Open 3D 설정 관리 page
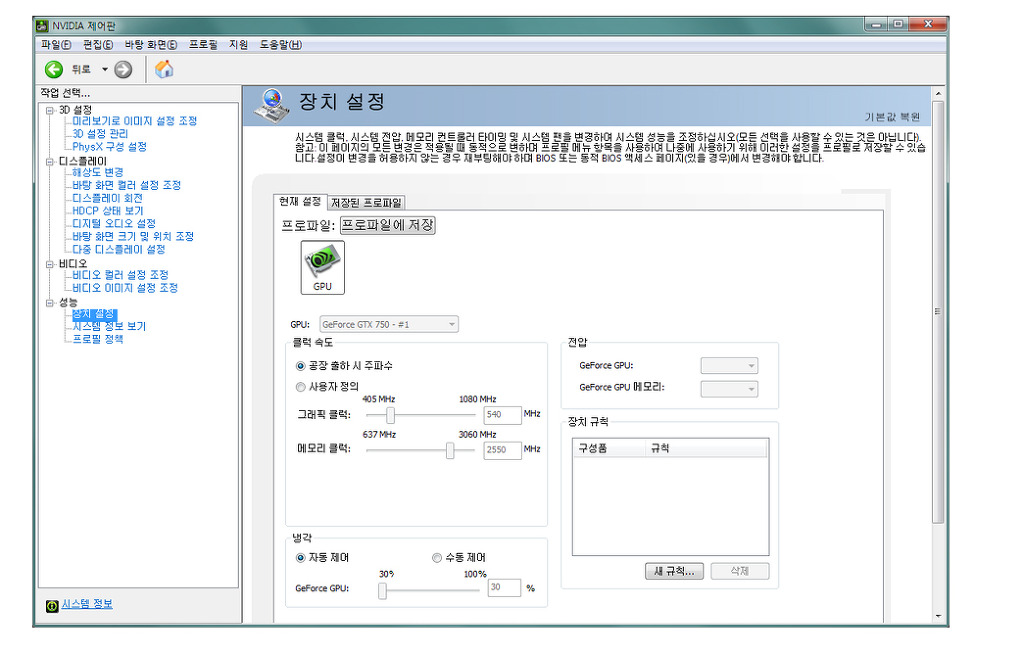This screenshot has height=655, width=1024. tap(100, 134)
